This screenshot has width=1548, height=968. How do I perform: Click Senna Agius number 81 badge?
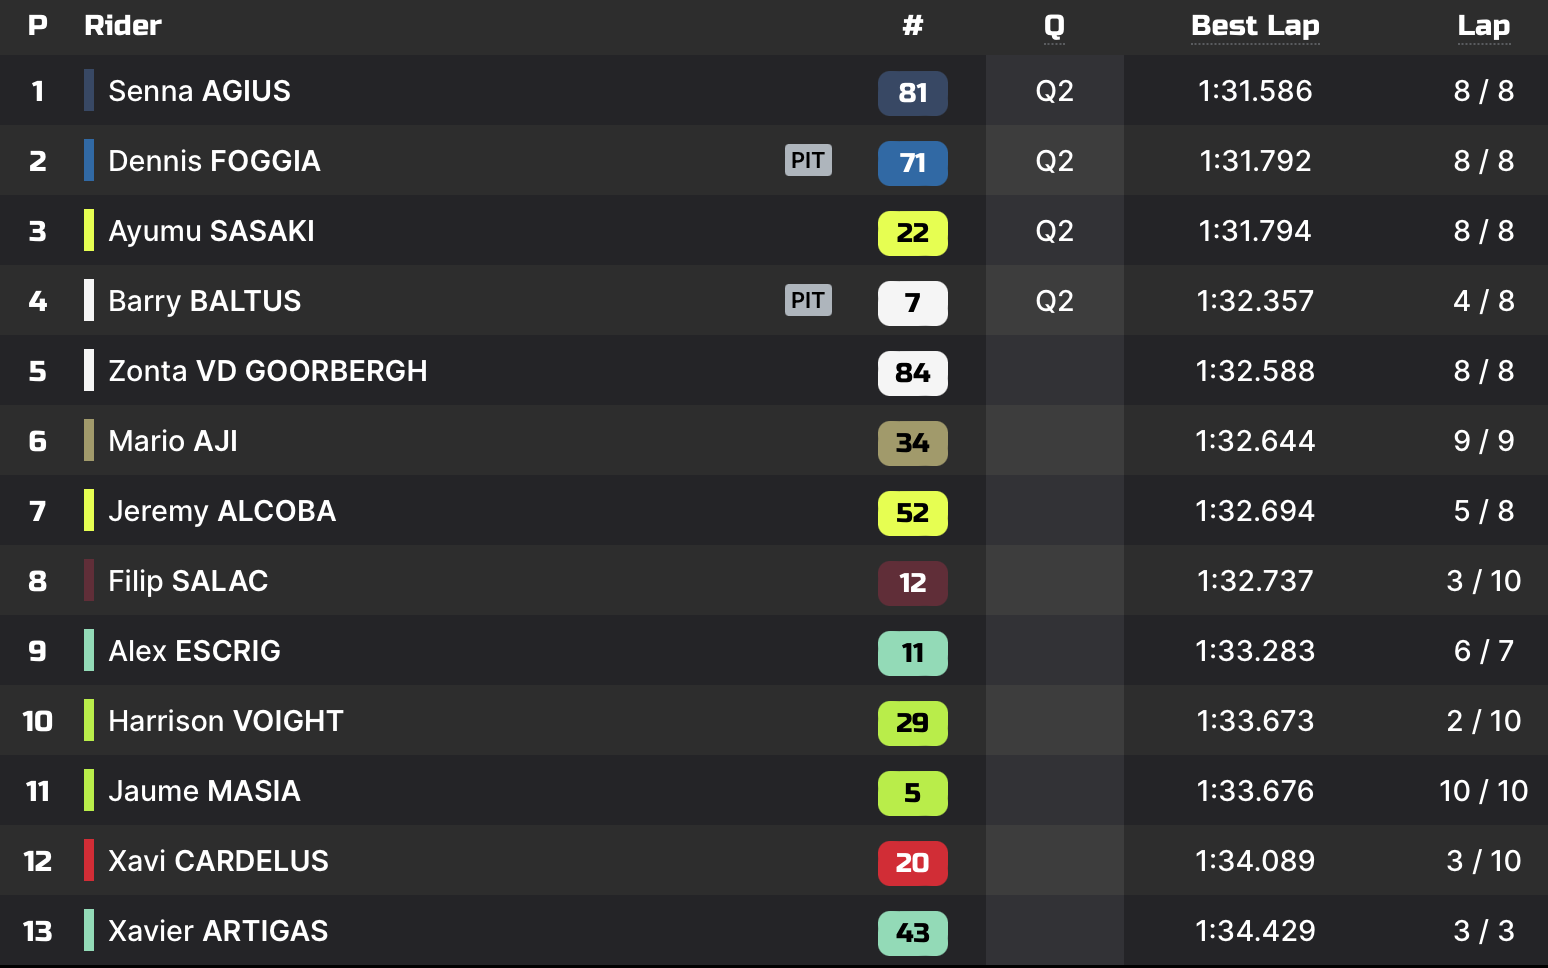[912, 93]
